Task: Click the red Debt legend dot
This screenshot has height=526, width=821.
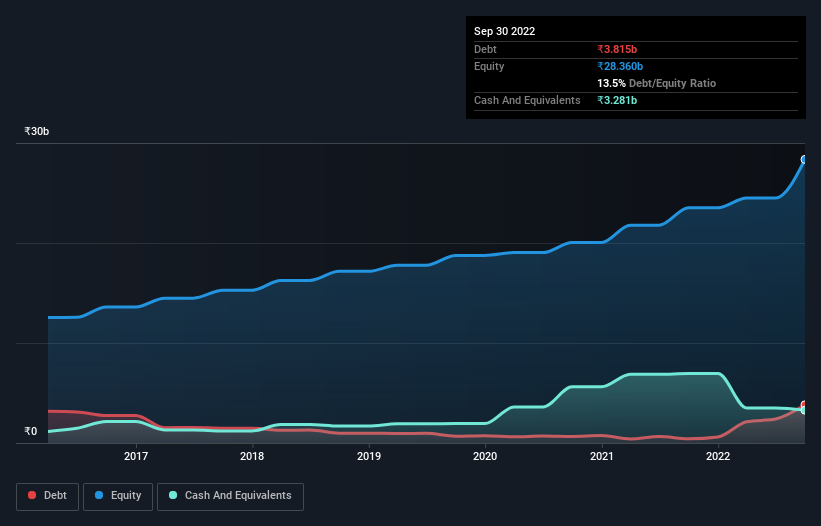Action: click(x=32, y=495)
